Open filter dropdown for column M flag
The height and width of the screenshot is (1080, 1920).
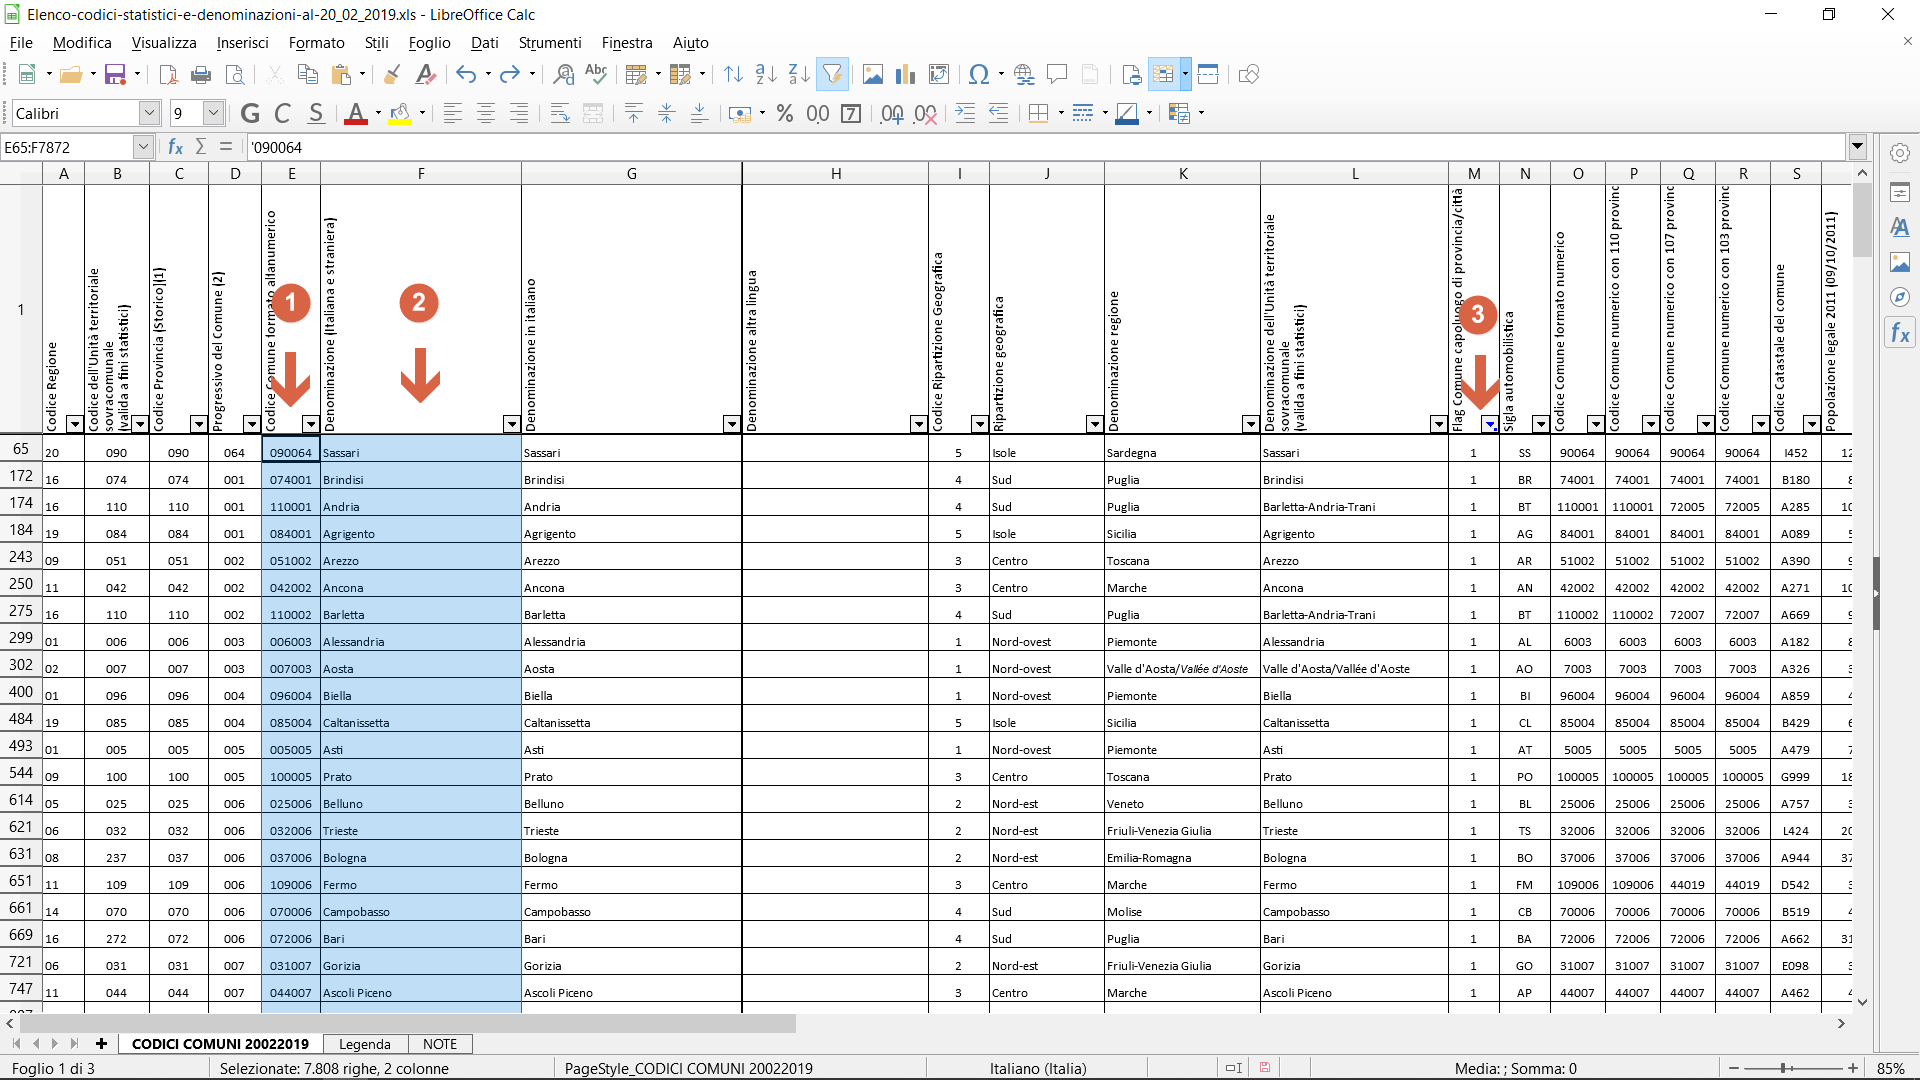[x=1490, y=424]
